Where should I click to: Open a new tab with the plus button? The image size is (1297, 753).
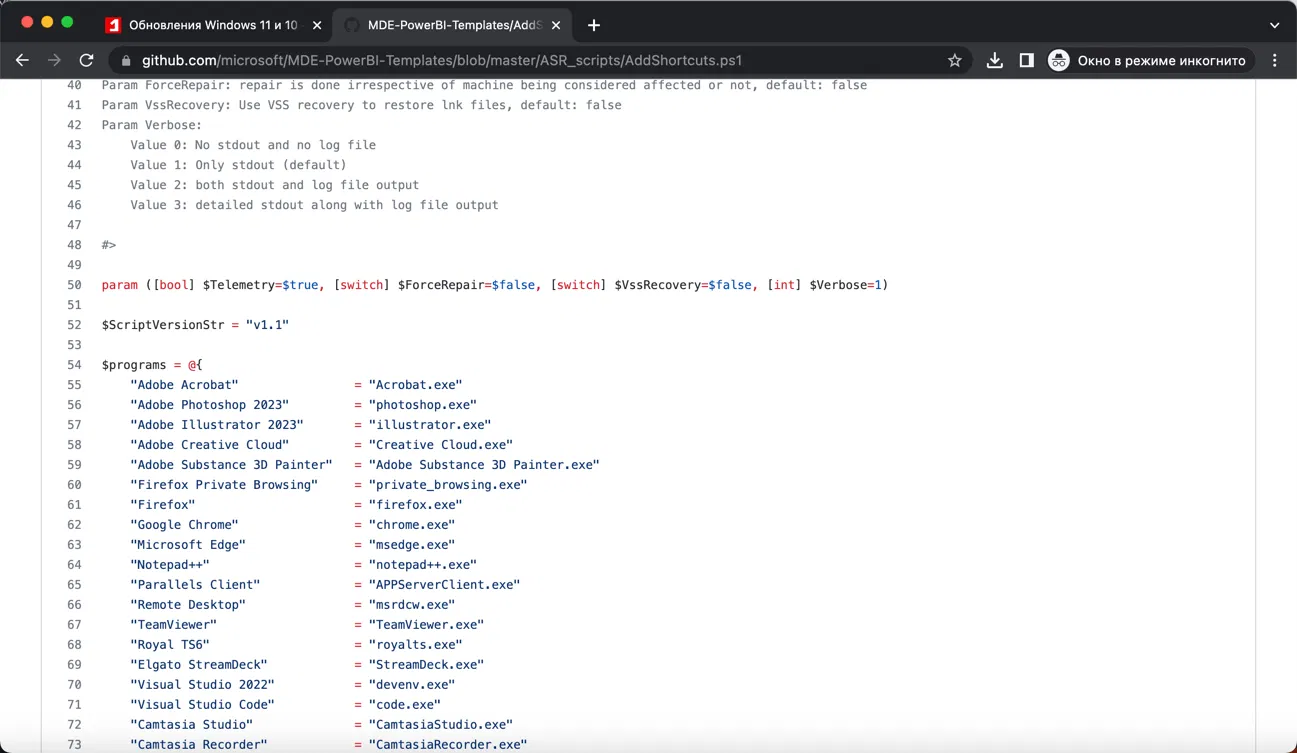click(x=594, y=25)
